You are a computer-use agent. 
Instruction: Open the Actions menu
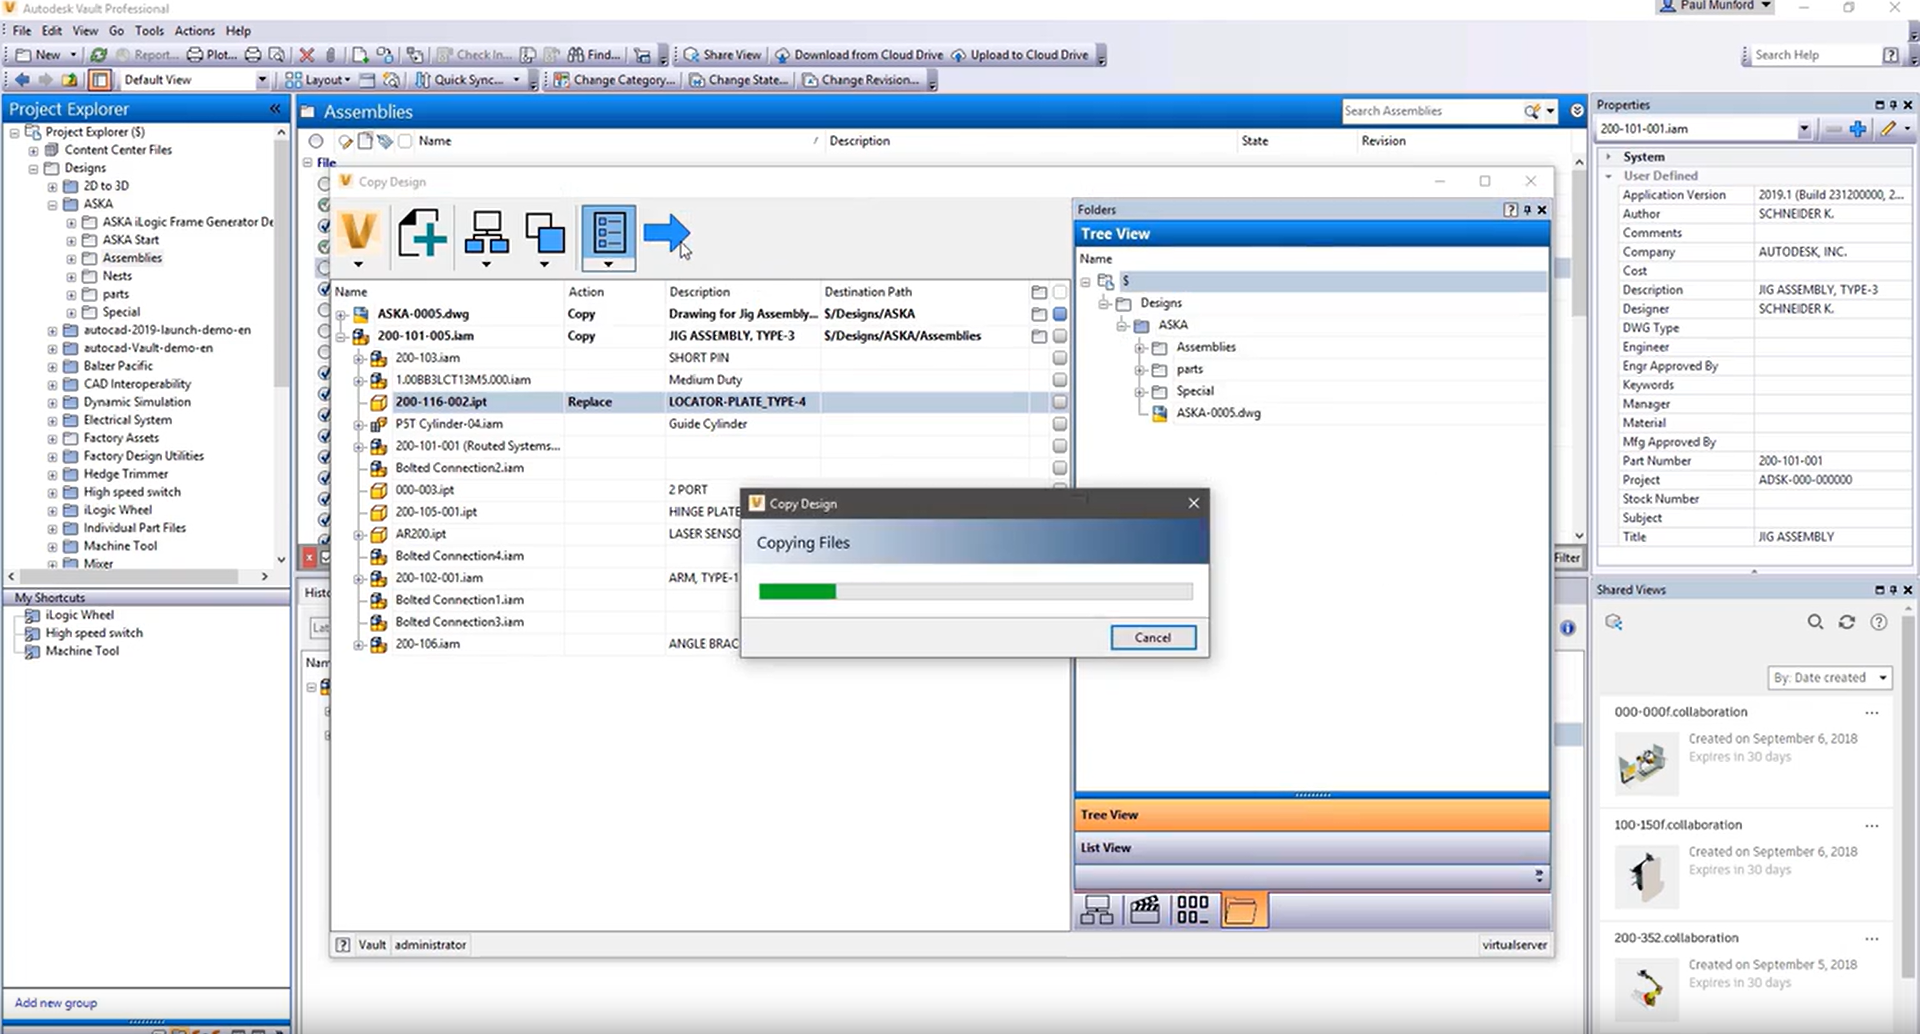point(194,31)
